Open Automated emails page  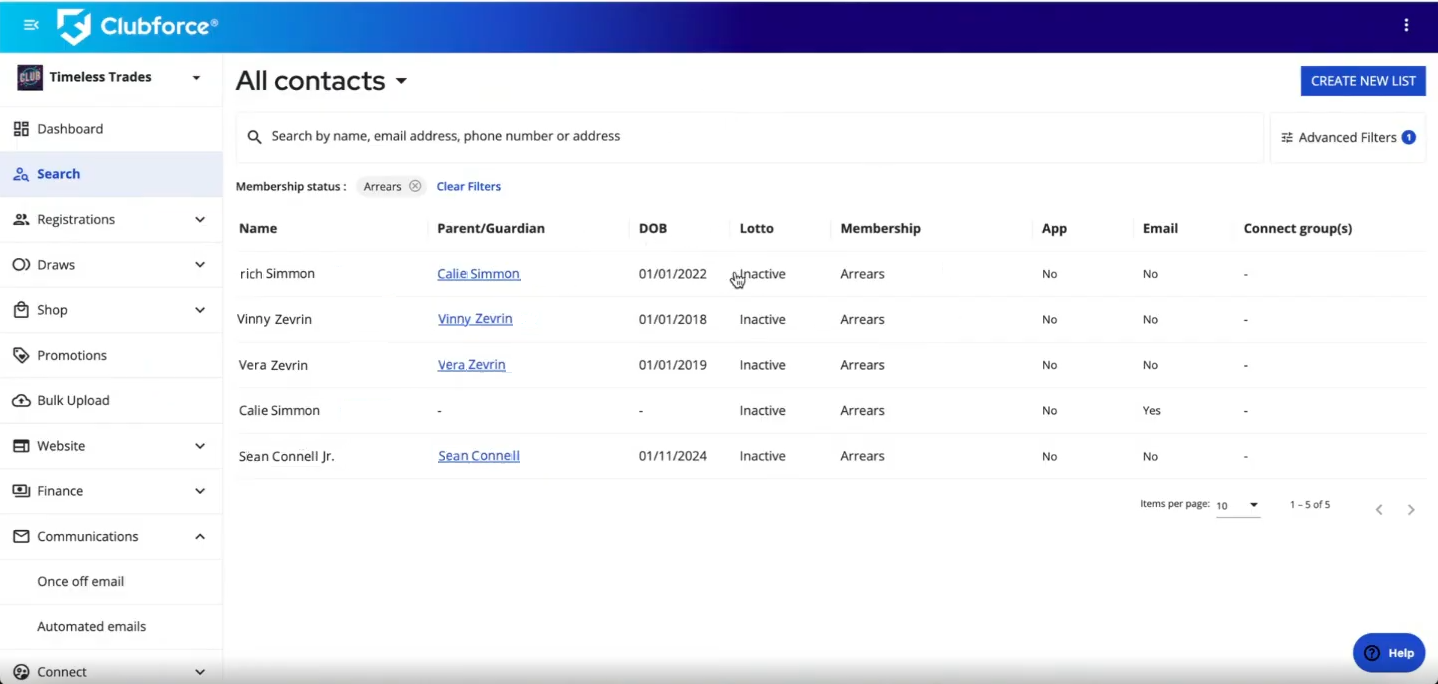pos(92,627)
